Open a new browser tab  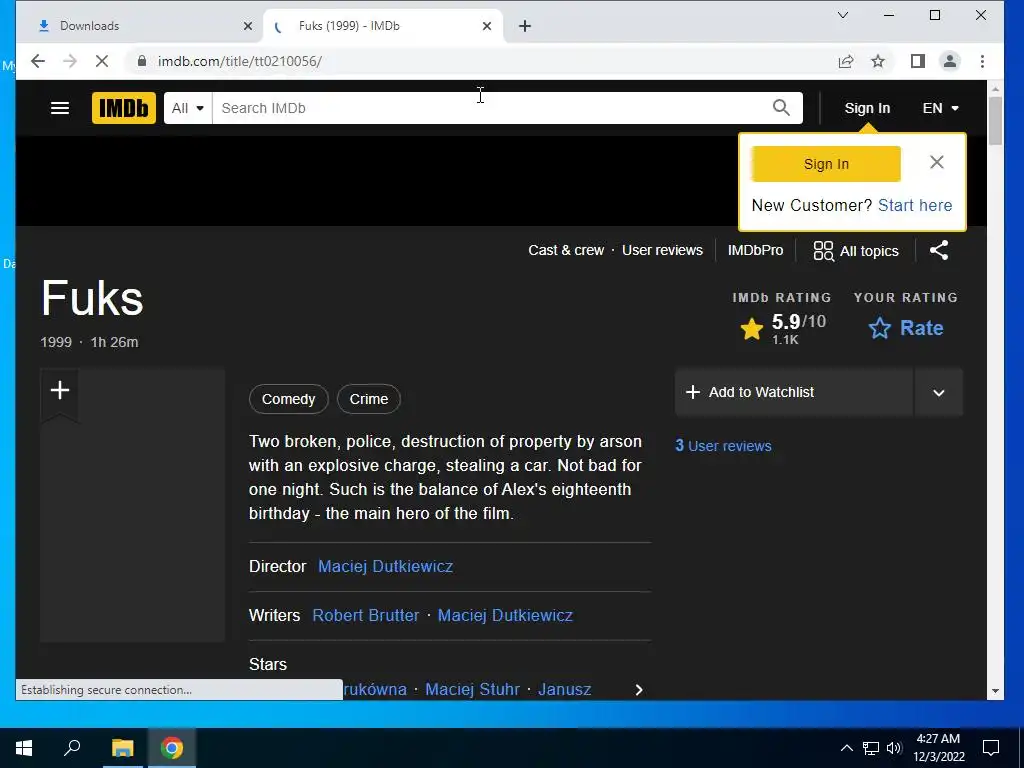click(x=525, y=26)
